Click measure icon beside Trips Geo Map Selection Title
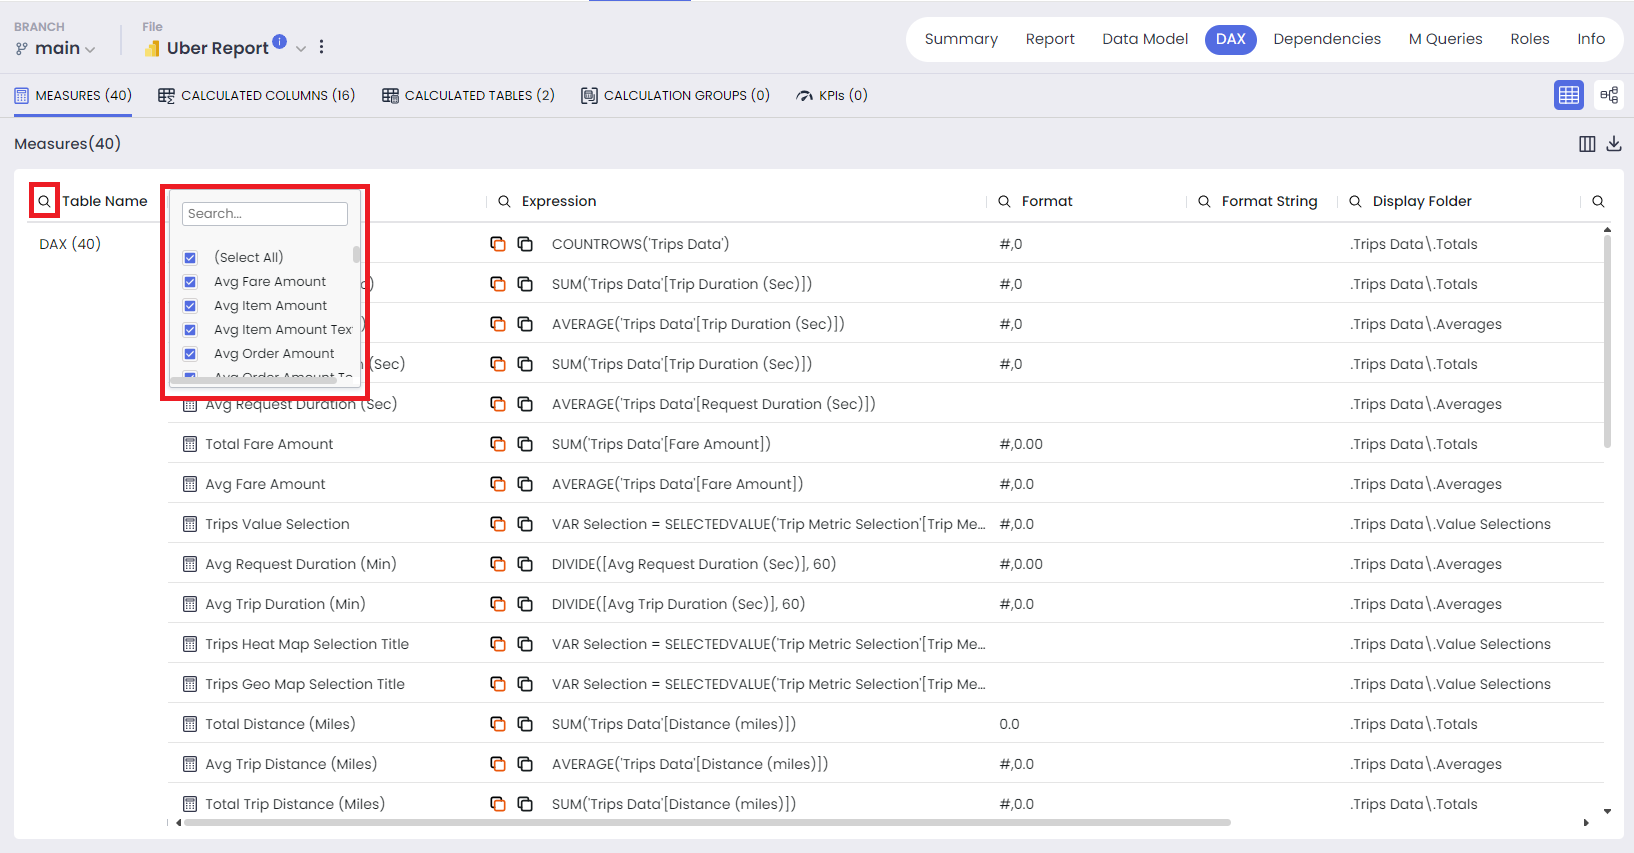This screenshot has height=853, width=1634. [190, 684]
